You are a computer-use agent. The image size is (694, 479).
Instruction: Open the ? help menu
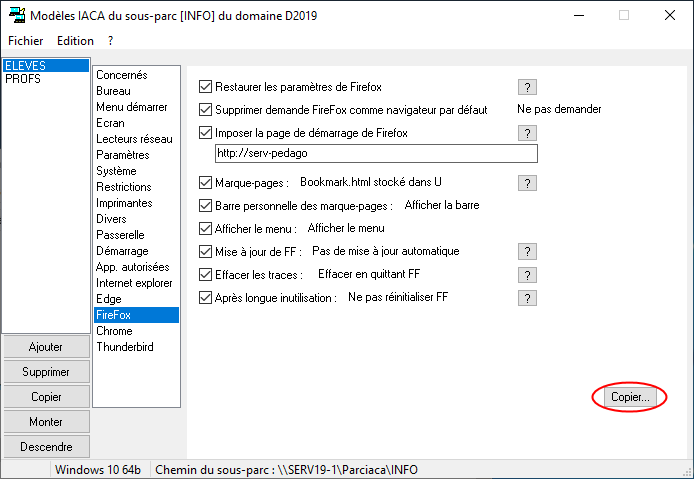(110, 41)
